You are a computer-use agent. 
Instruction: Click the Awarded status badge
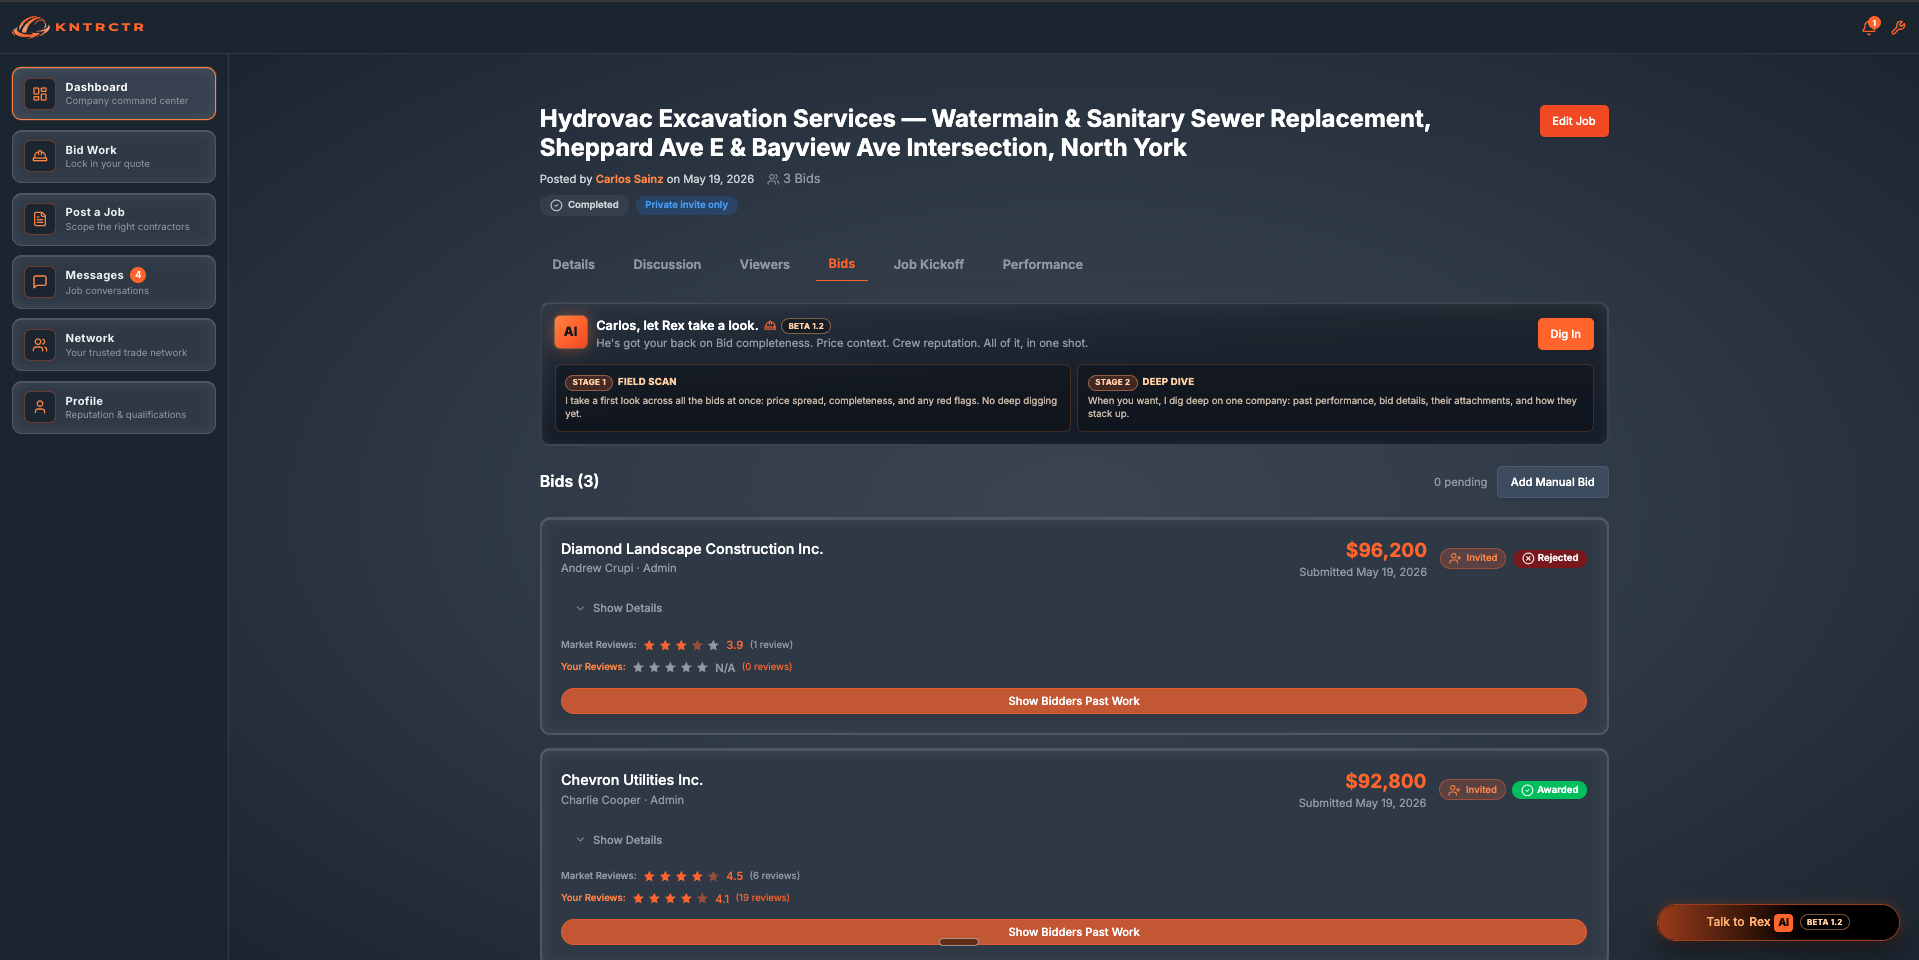(1549, 790)
